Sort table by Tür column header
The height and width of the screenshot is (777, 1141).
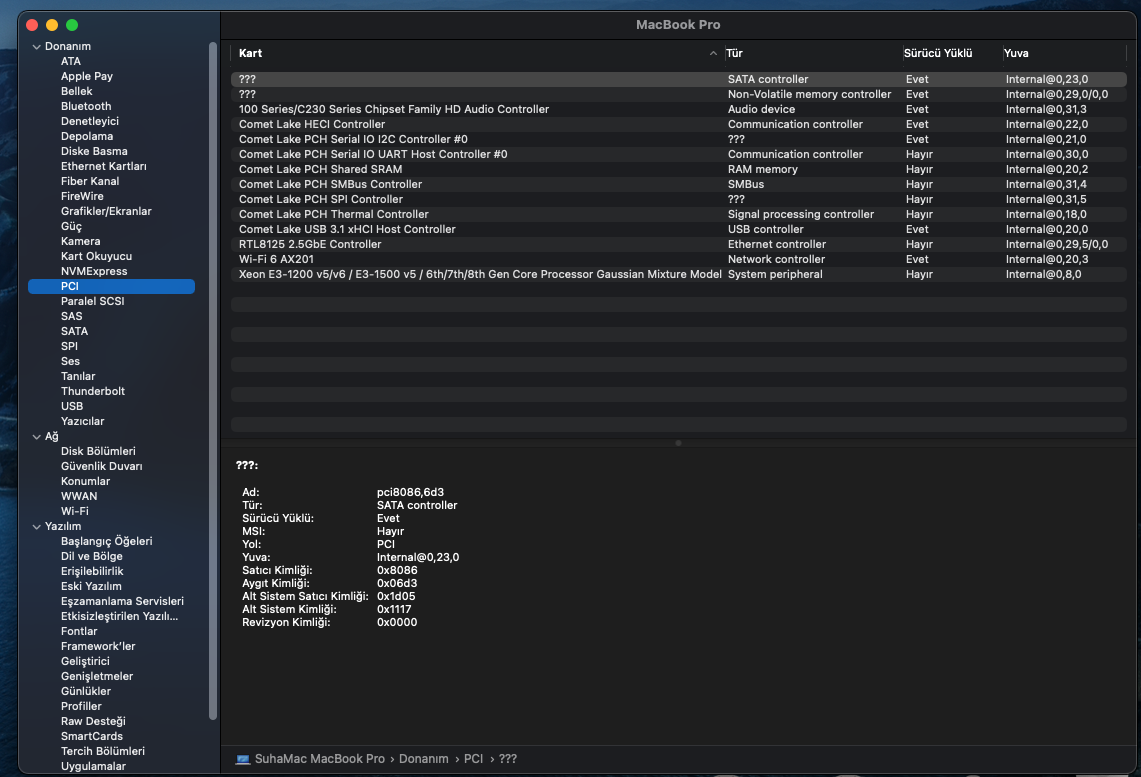click(734, 53)
